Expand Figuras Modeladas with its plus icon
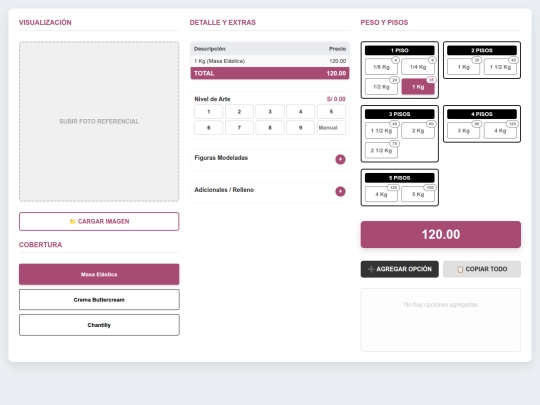This screenshot has width=540, height=405. click(340, 159)
